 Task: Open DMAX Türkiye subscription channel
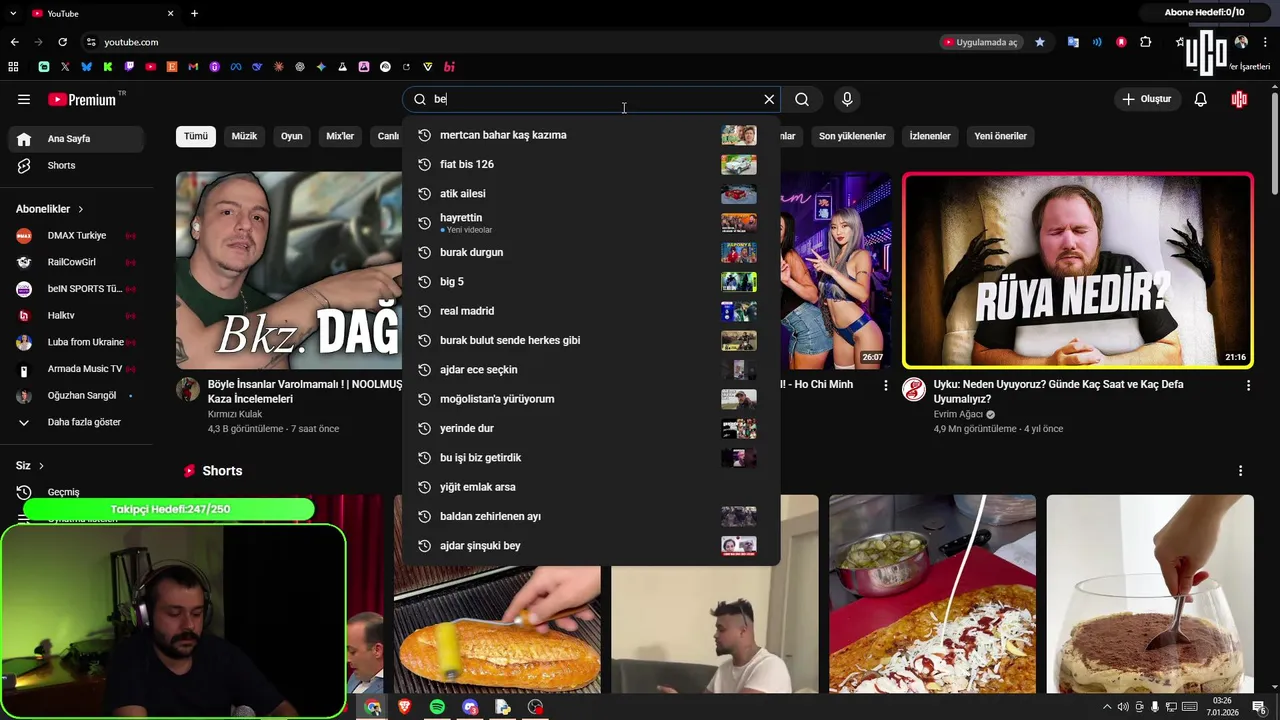[76, 235]
